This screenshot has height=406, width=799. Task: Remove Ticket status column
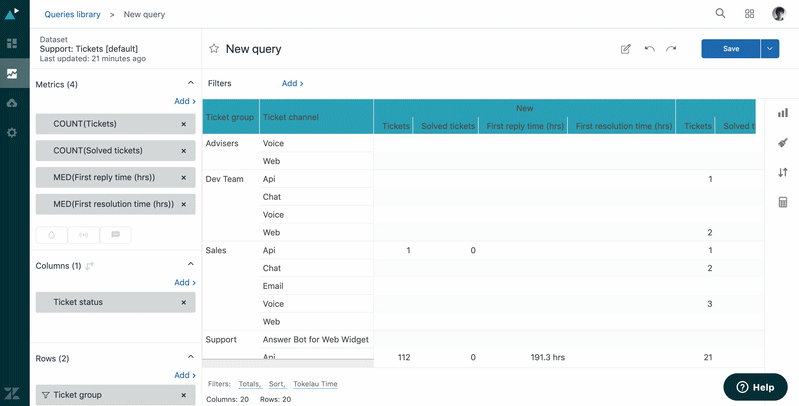pos(183,302)
